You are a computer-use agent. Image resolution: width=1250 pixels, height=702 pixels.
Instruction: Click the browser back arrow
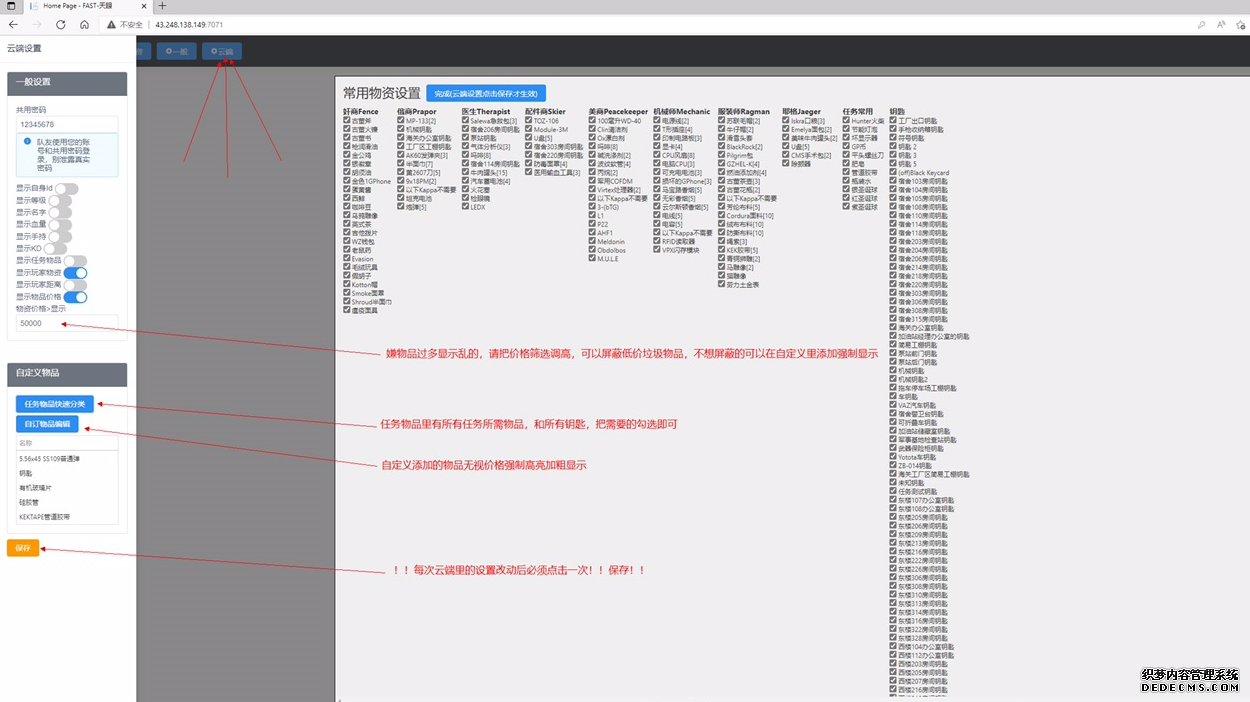(x=13, y=24)
